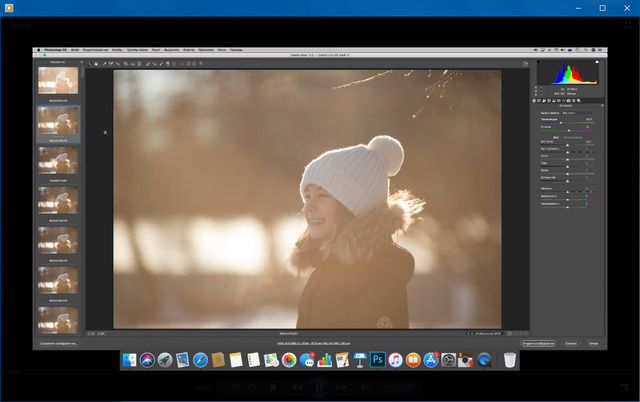Open the adjustments panel options menu

(x=602, y=105)
